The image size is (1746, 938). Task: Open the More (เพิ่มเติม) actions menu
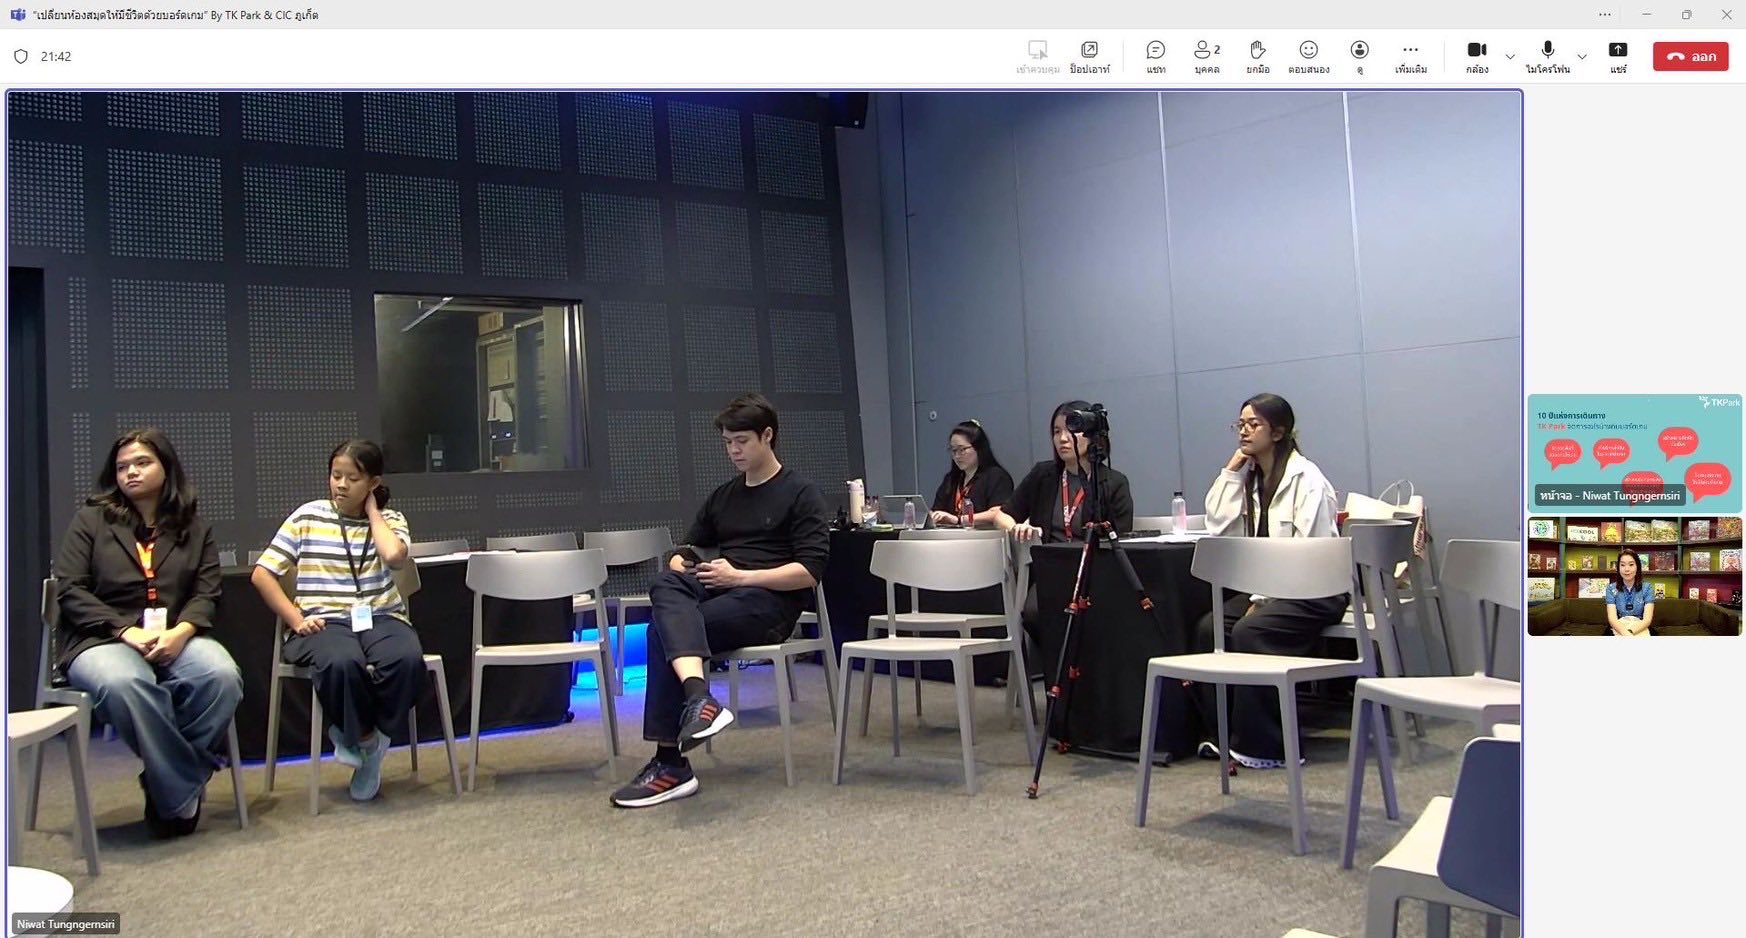(1410, 56)
